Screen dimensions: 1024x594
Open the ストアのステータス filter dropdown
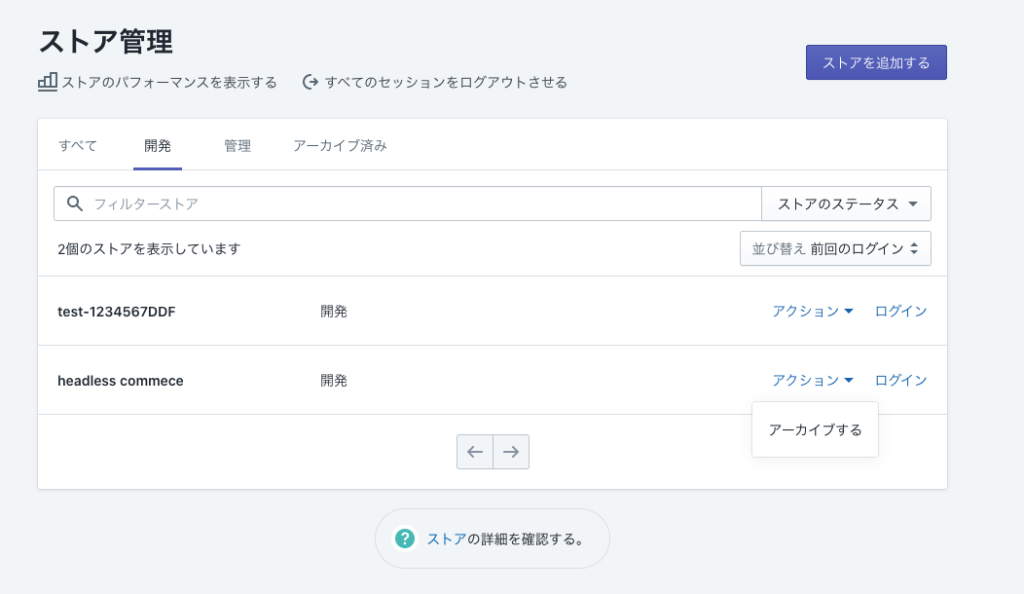pyautogui.click(x=846, y=204)
